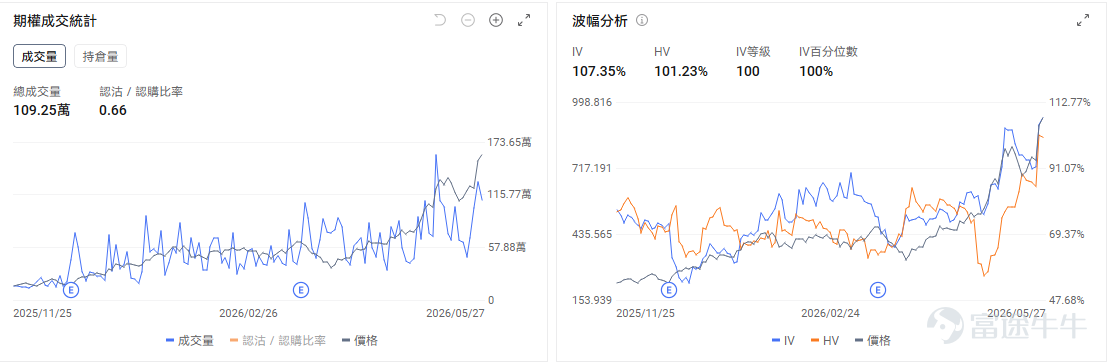Click the 91.07% axis label
The width and height of the screenshot is (1107, 362).
pos(1067,168)
